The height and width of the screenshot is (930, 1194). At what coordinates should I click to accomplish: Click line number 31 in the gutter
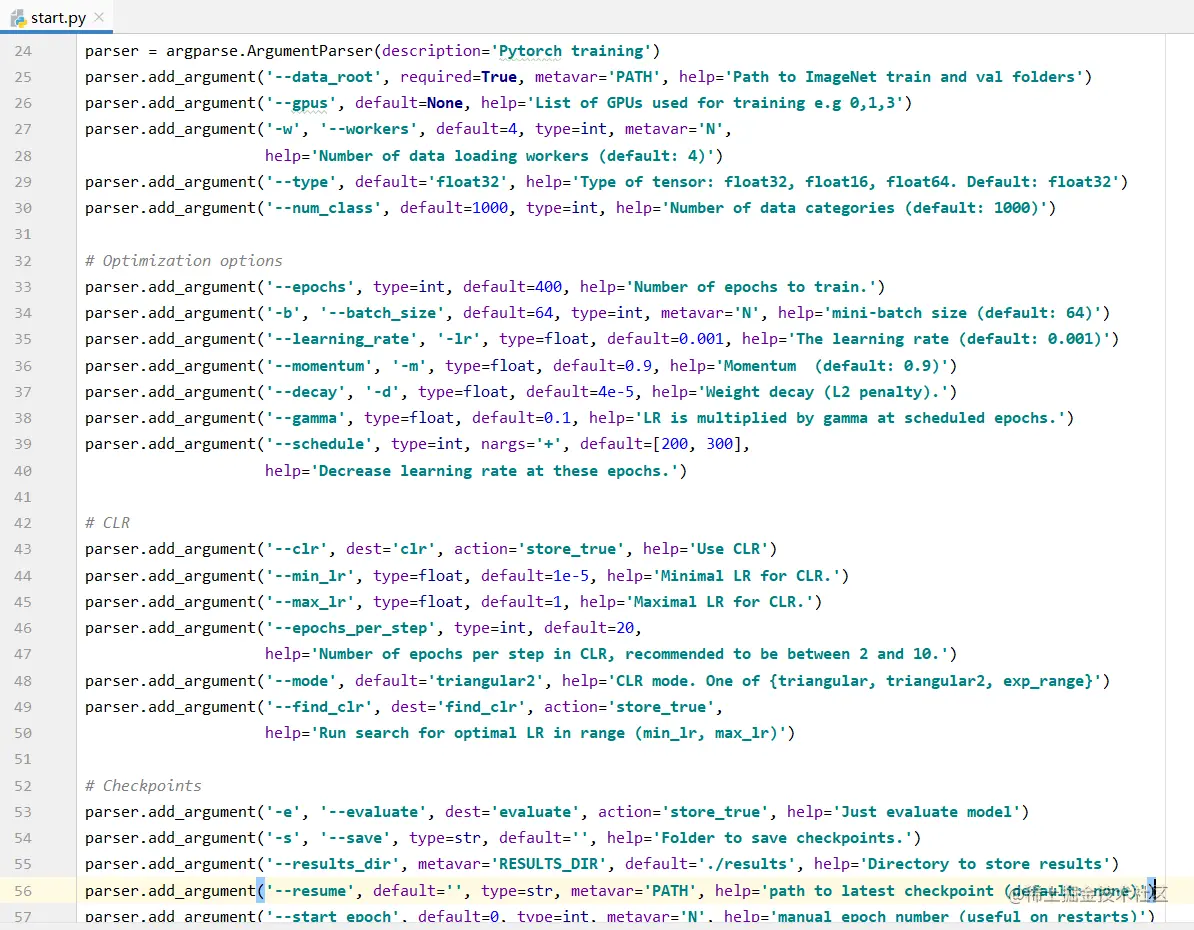[23, 235]
